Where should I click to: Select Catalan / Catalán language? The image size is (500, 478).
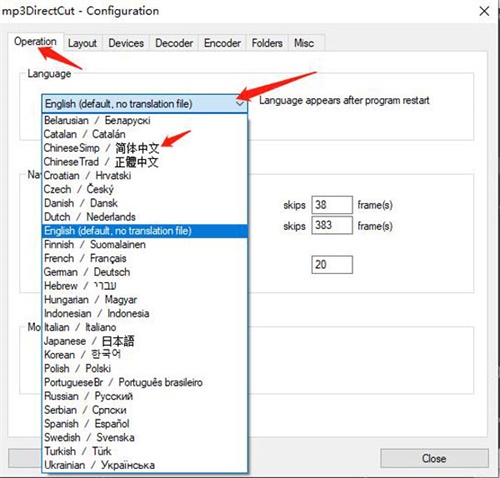(145, 134)
